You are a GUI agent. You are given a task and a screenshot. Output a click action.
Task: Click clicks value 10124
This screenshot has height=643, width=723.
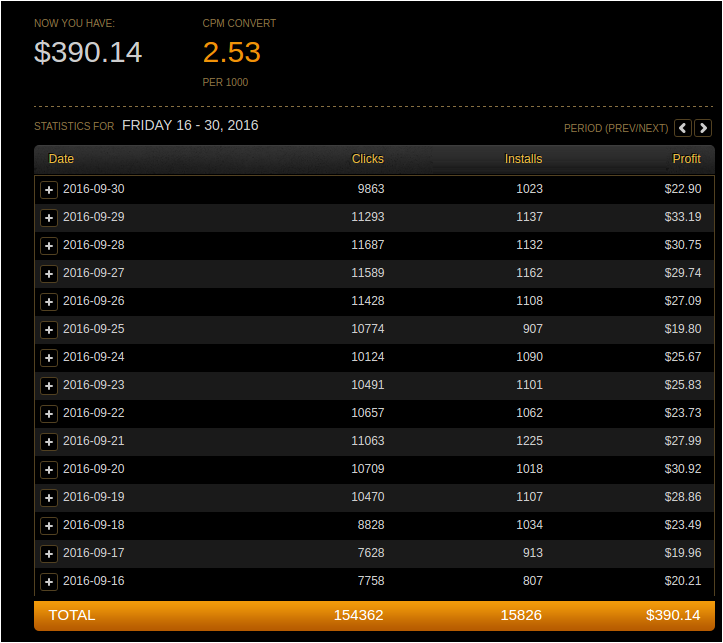(x=367, y=357)
